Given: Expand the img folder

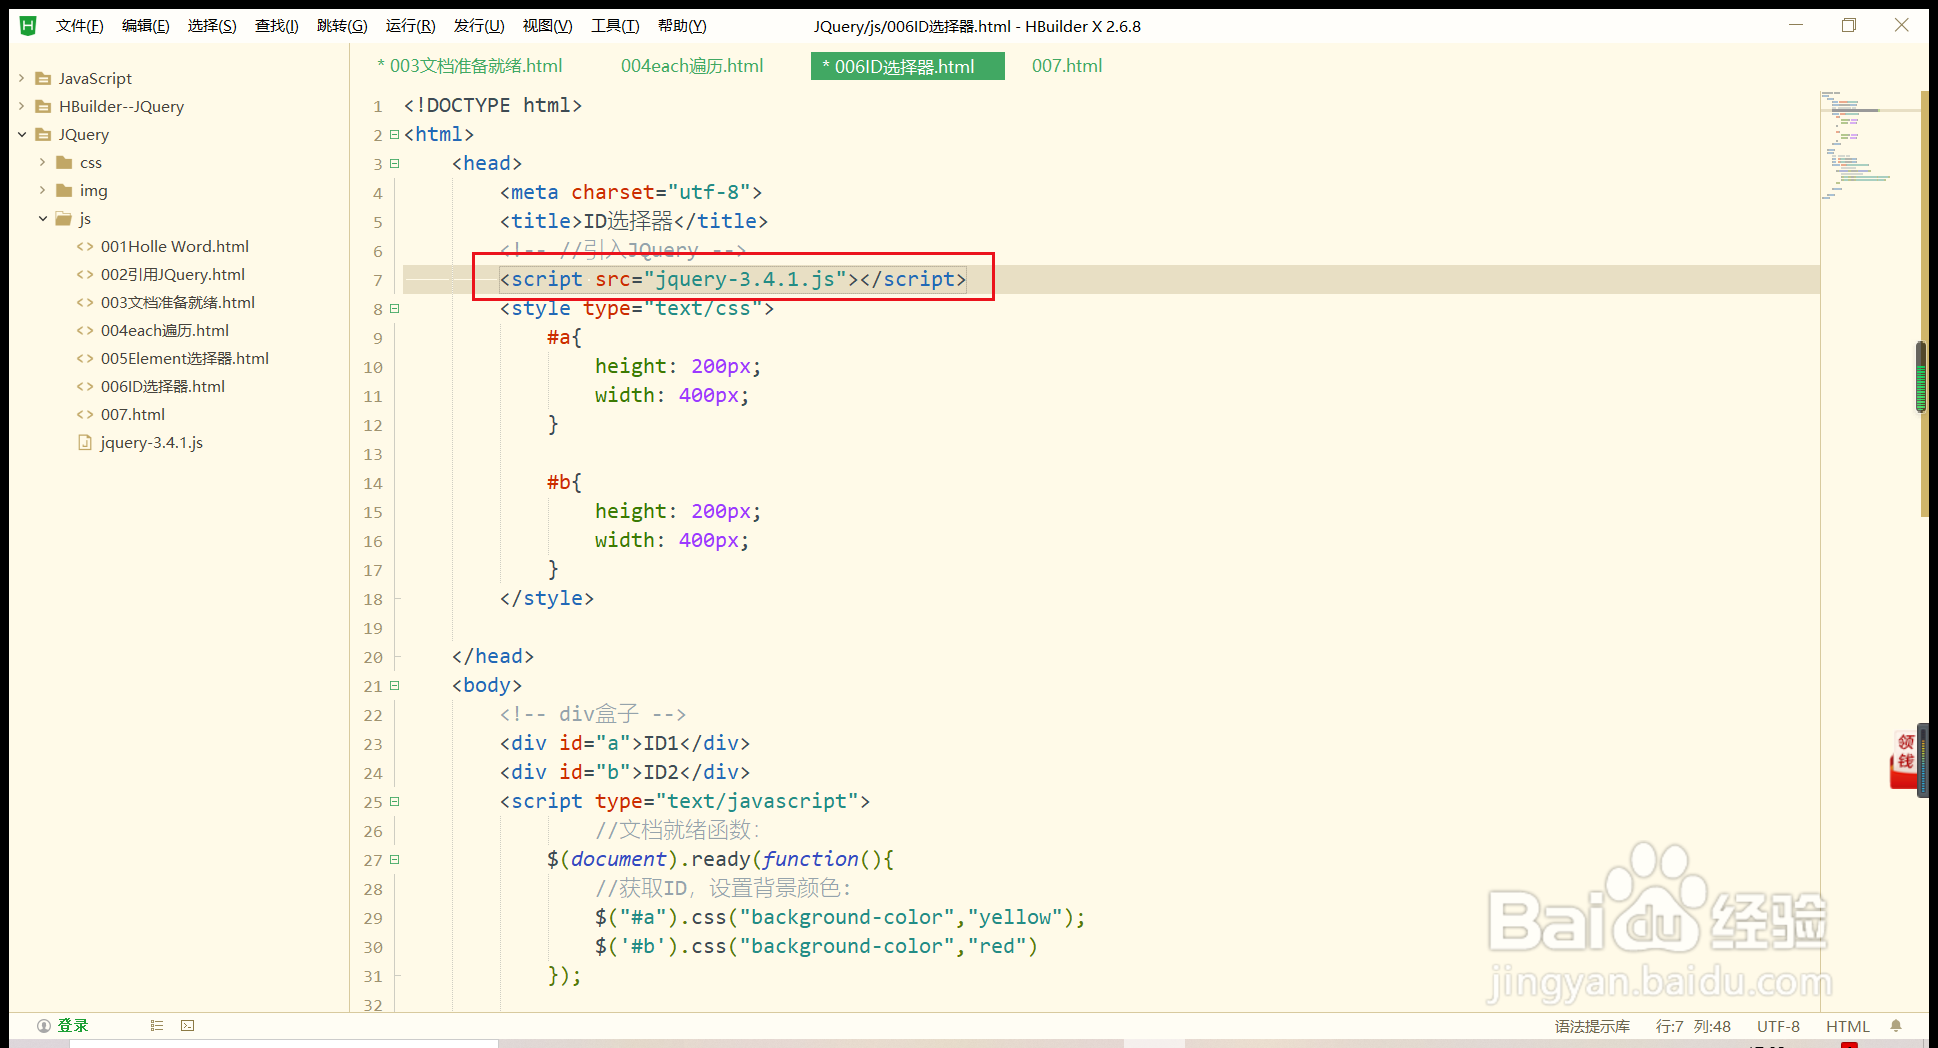Looking at the screenshot, I should pos(42,190).
